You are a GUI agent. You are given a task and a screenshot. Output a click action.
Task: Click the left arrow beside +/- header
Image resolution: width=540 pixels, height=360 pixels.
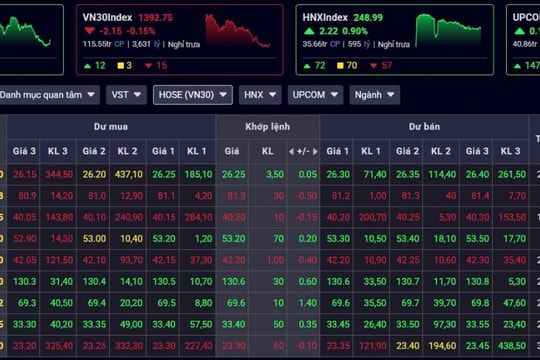291,151
